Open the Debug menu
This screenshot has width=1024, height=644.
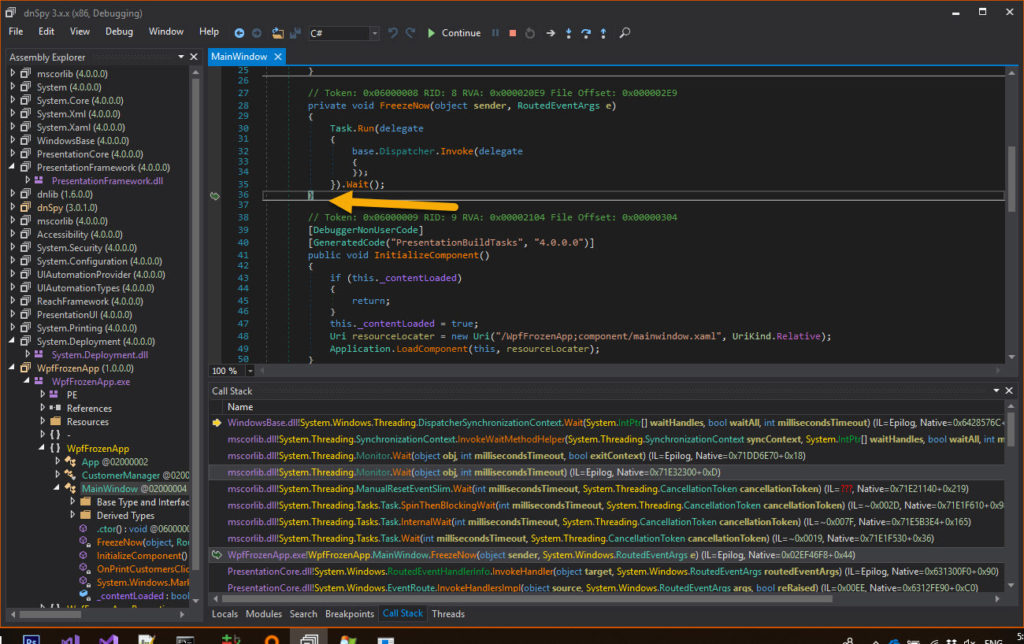pyautogui.click(x=119, y=31)
